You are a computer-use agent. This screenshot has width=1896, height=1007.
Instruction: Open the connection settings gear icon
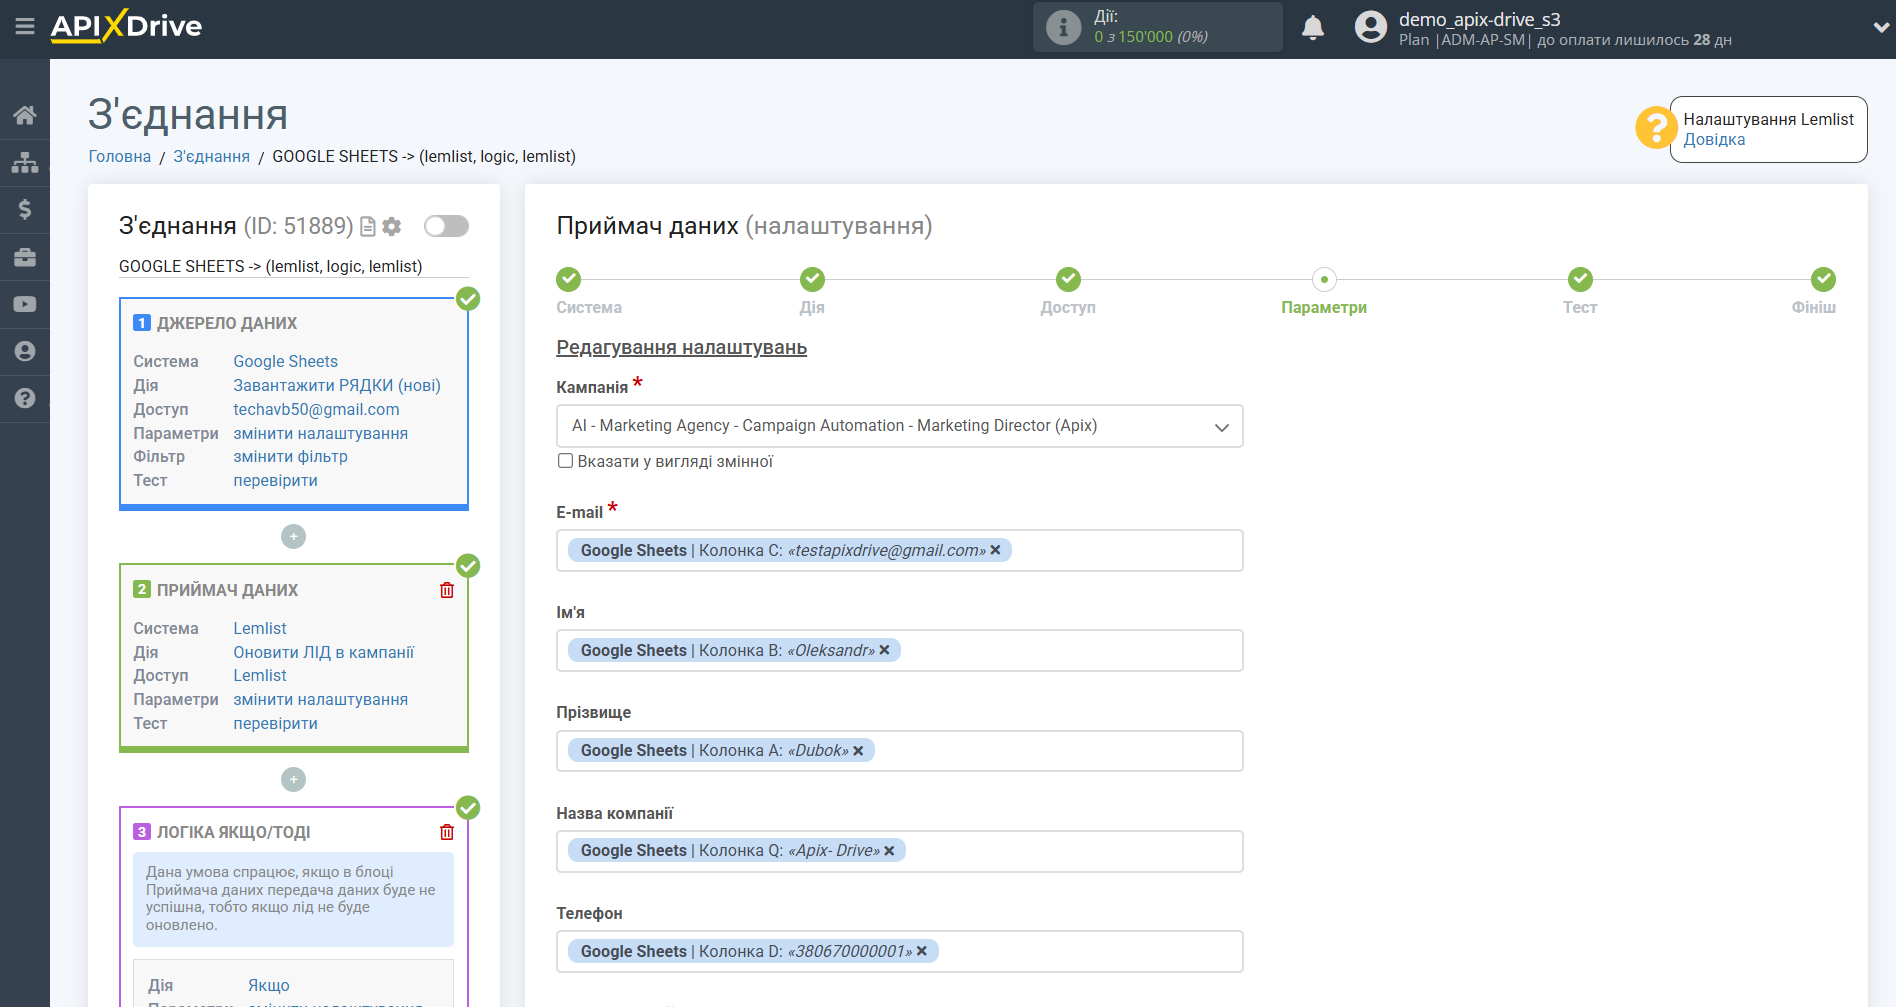click(x=392, y=227)
